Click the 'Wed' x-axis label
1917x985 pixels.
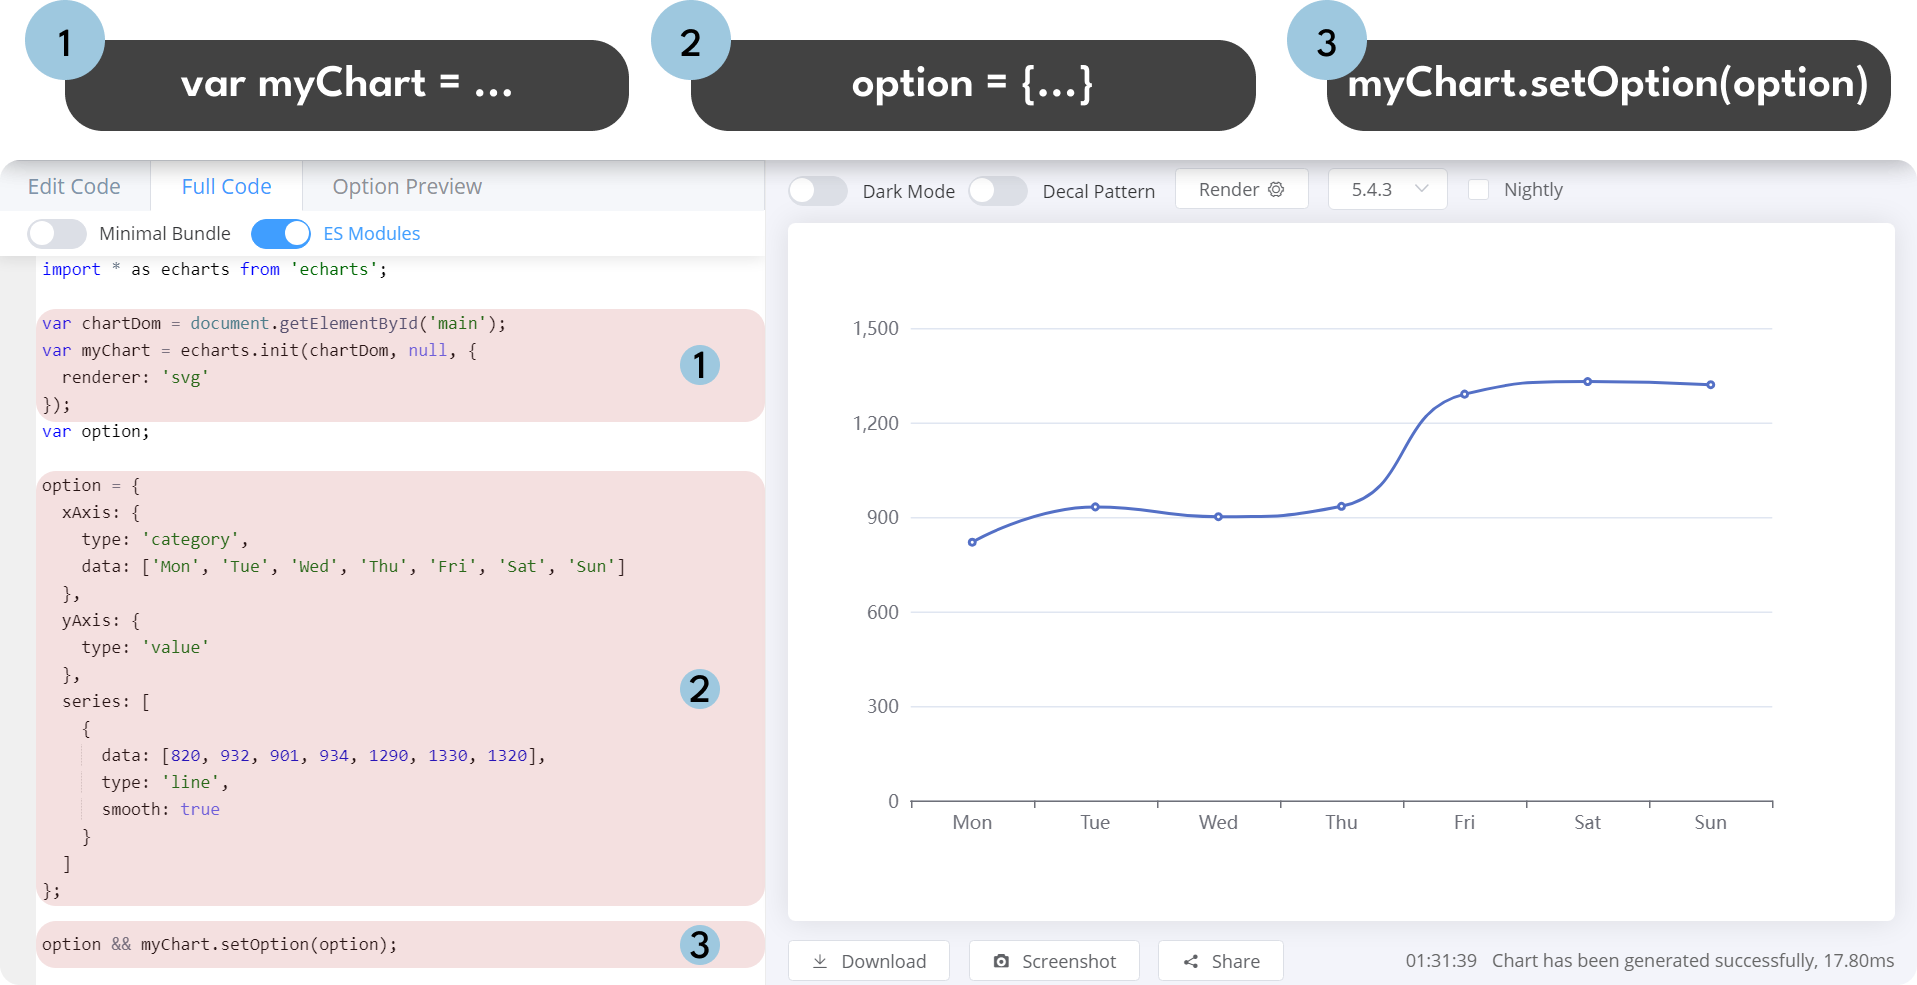(1218, 822)
